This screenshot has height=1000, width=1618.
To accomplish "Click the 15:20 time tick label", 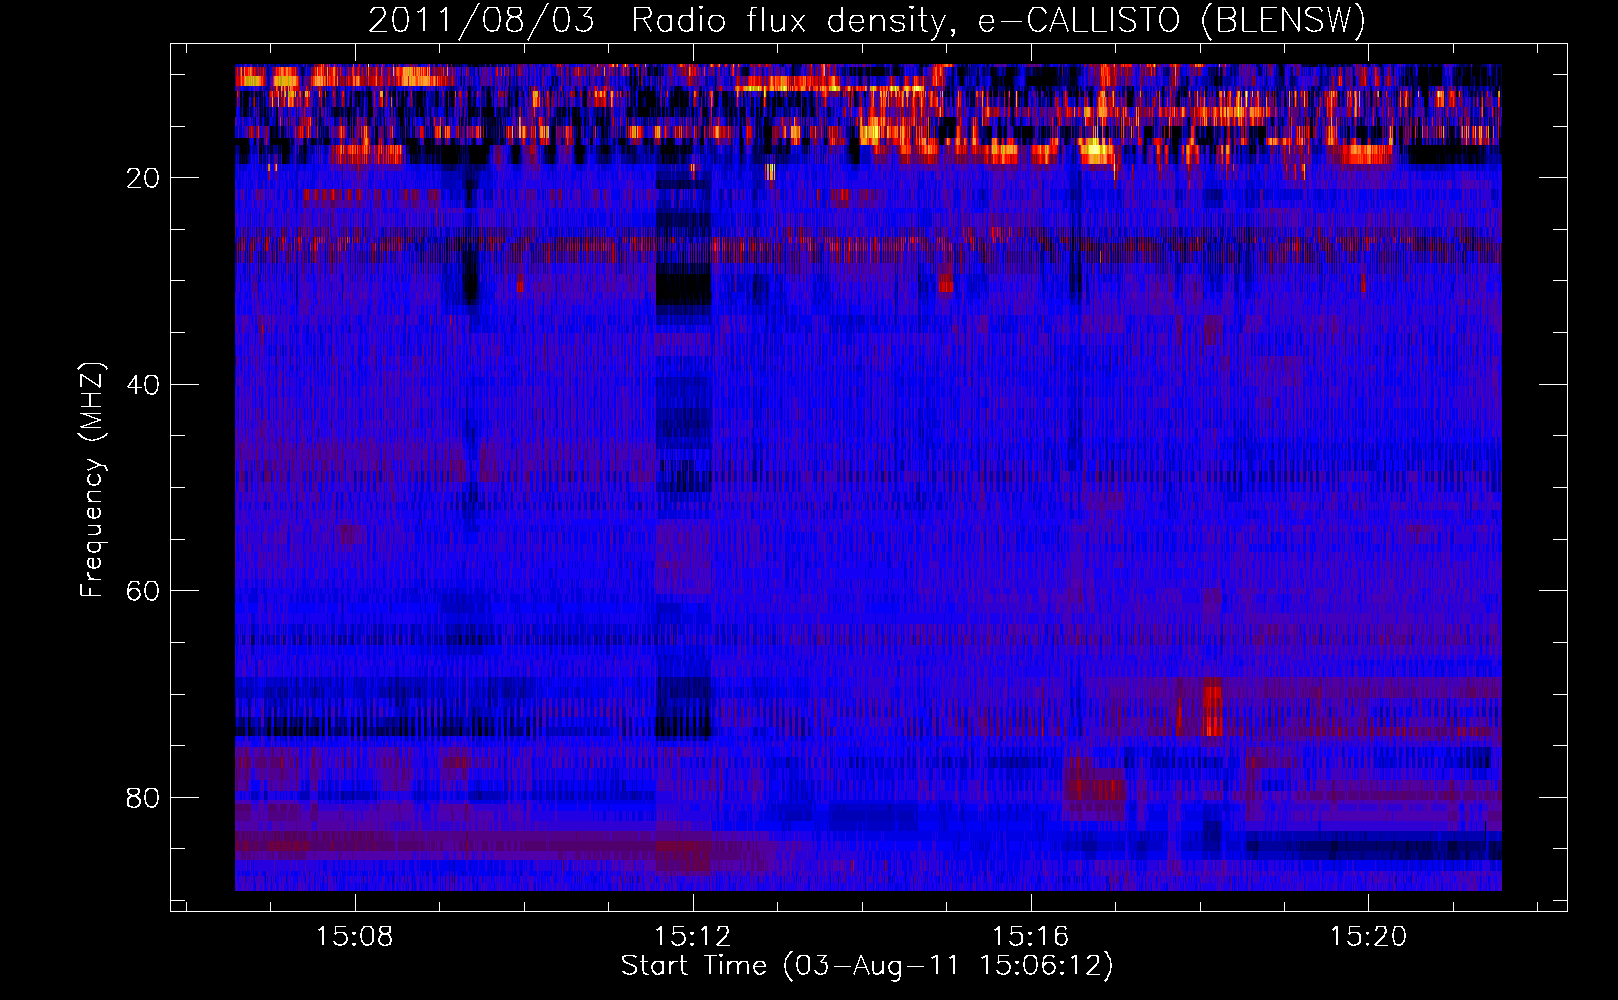I will tap(1368, 937).
